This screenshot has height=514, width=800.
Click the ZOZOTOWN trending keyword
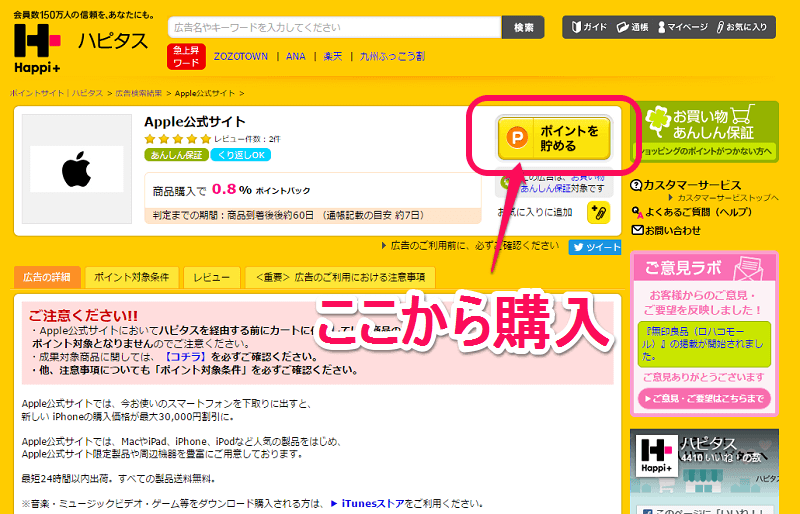(241, 56)
